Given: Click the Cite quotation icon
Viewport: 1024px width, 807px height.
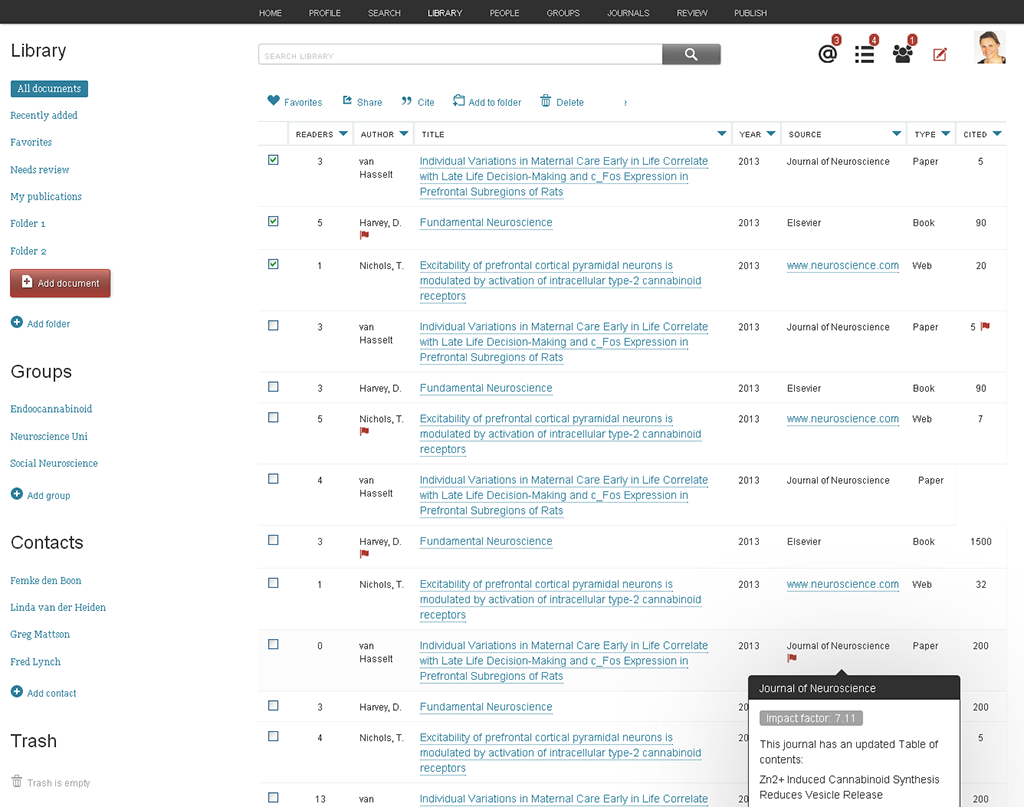Looking at the screenshot, I should (x=407, y=101).
